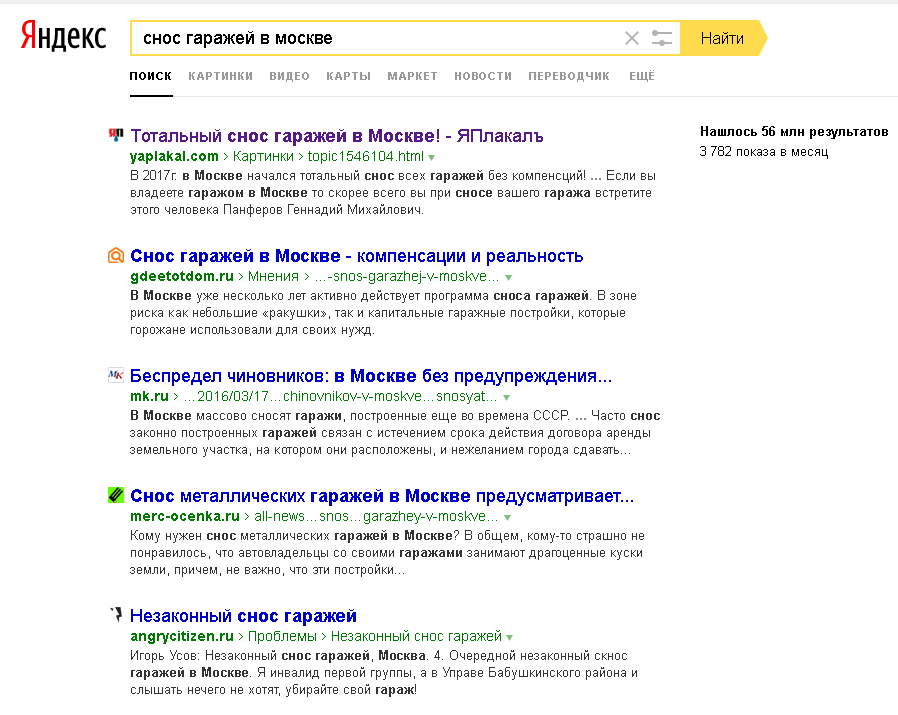The width and height of the screenshot is (898, 715).
Task: Click the '2016/03/17...chinovnikov-v-moskve' URL path
Action: pos(340,396)
